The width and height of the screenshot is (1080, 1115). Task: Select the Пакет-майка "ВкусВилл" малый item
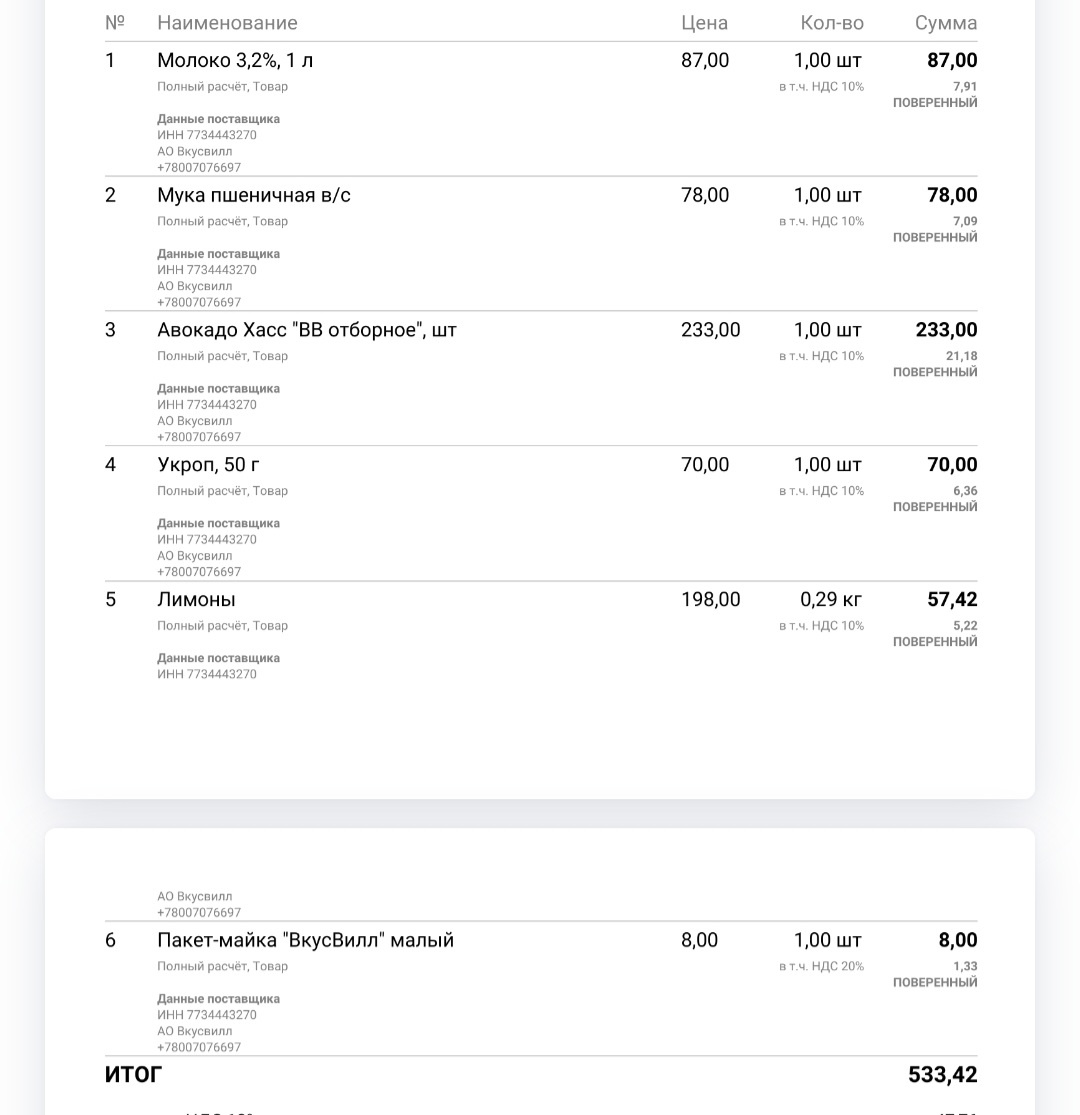tap(305, 941)
